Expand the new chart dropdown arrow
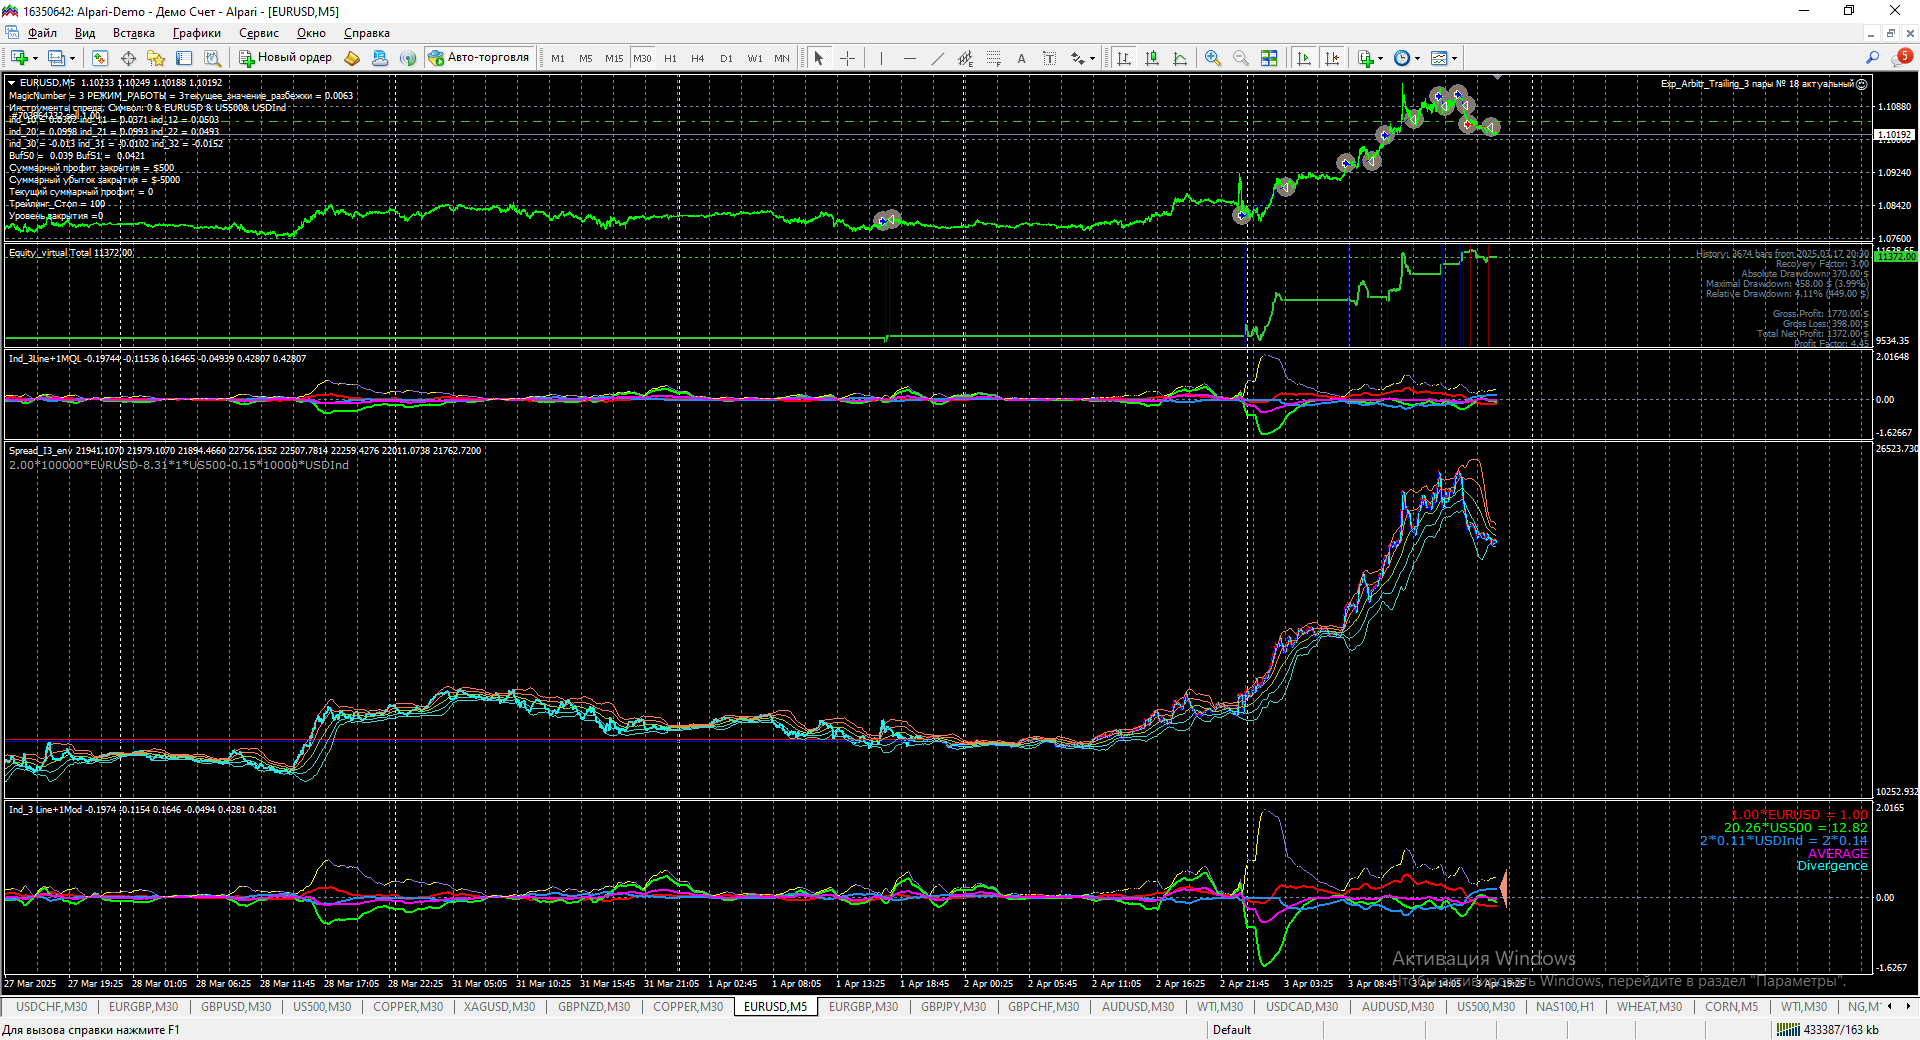The height and width of the screenshot is (1040, 1920). coord(35,58)
